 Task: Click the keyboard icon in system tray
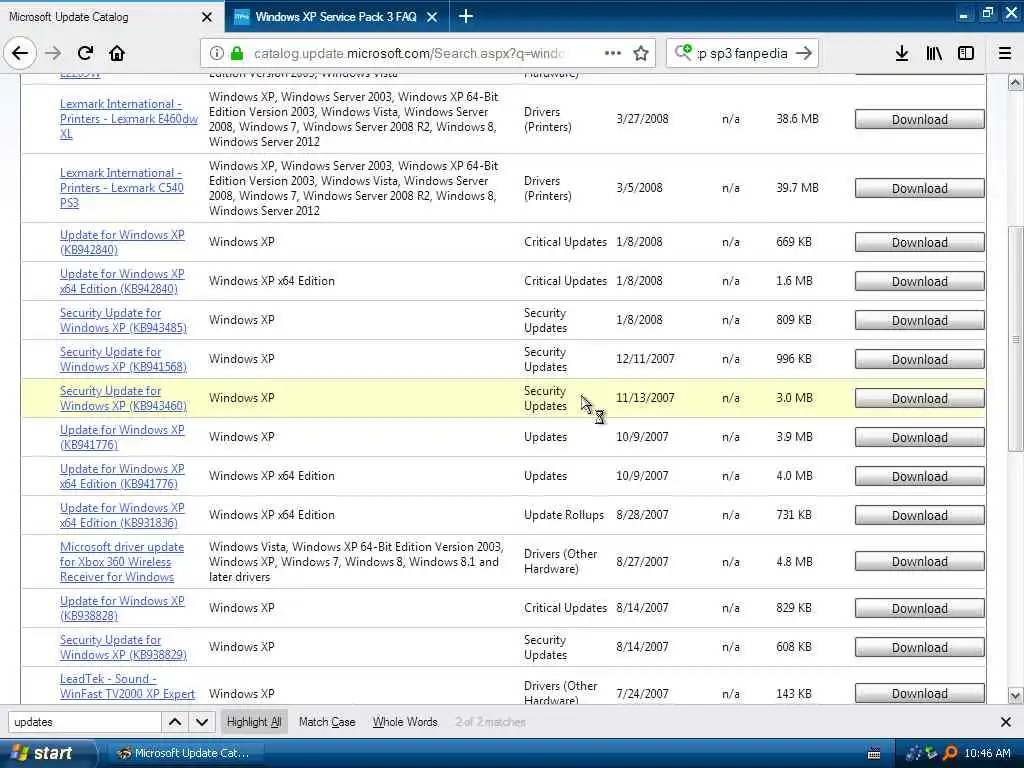pos(874,754)
